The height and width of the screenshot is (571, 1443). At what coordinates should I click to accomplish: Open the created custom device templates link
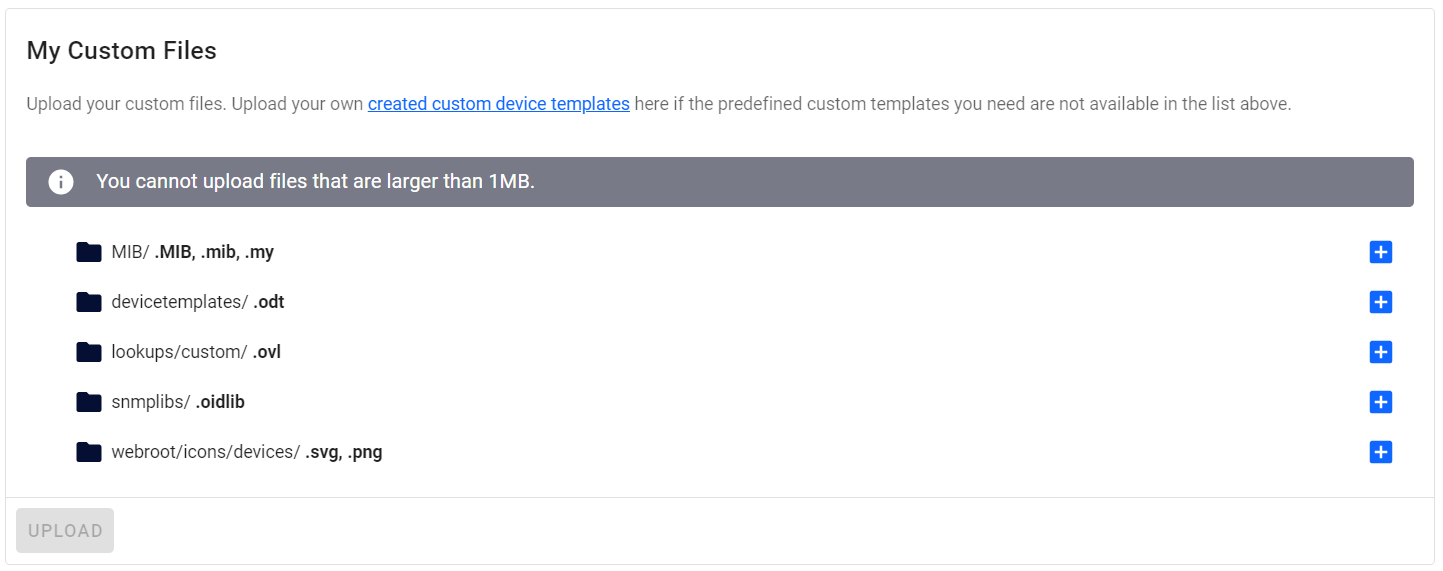498,104
